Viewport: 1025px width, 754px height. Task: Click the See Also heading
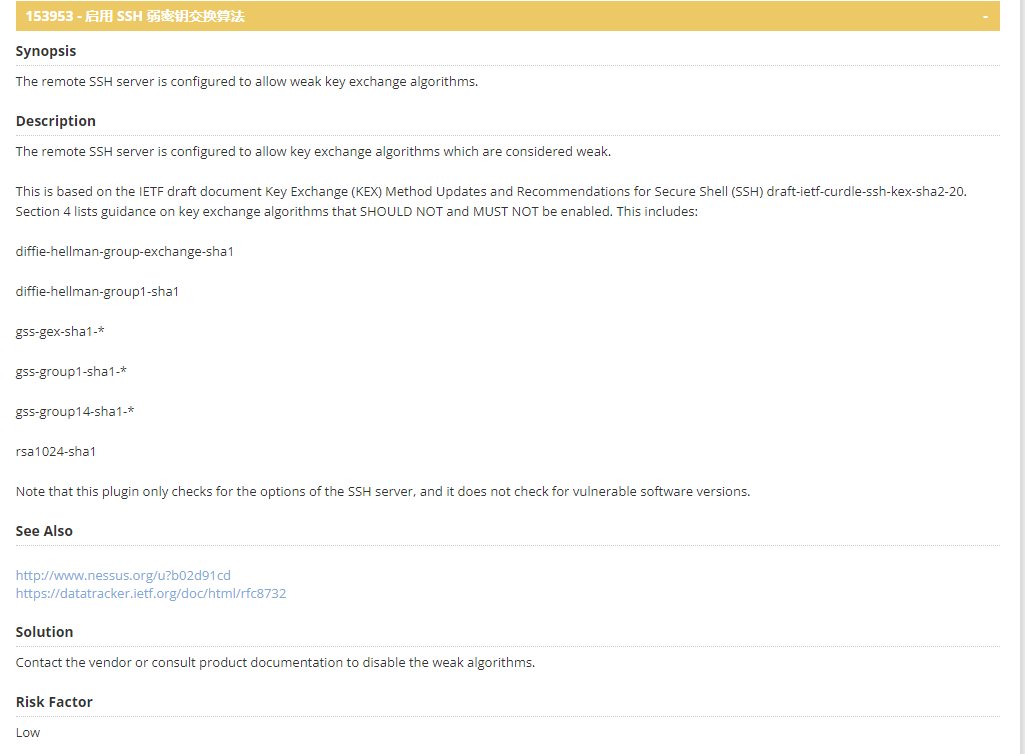point(44,531)
